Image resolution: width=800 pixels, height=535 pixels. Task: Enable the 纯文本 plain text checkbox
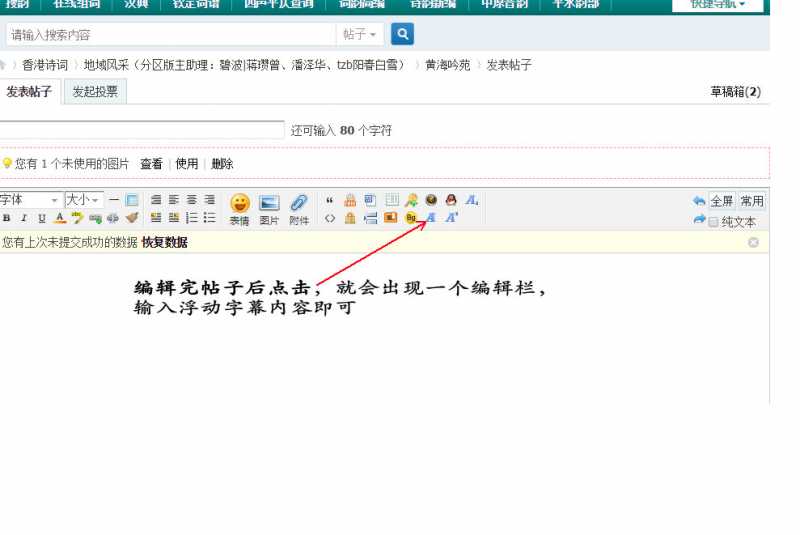click(x=713, y=221)
